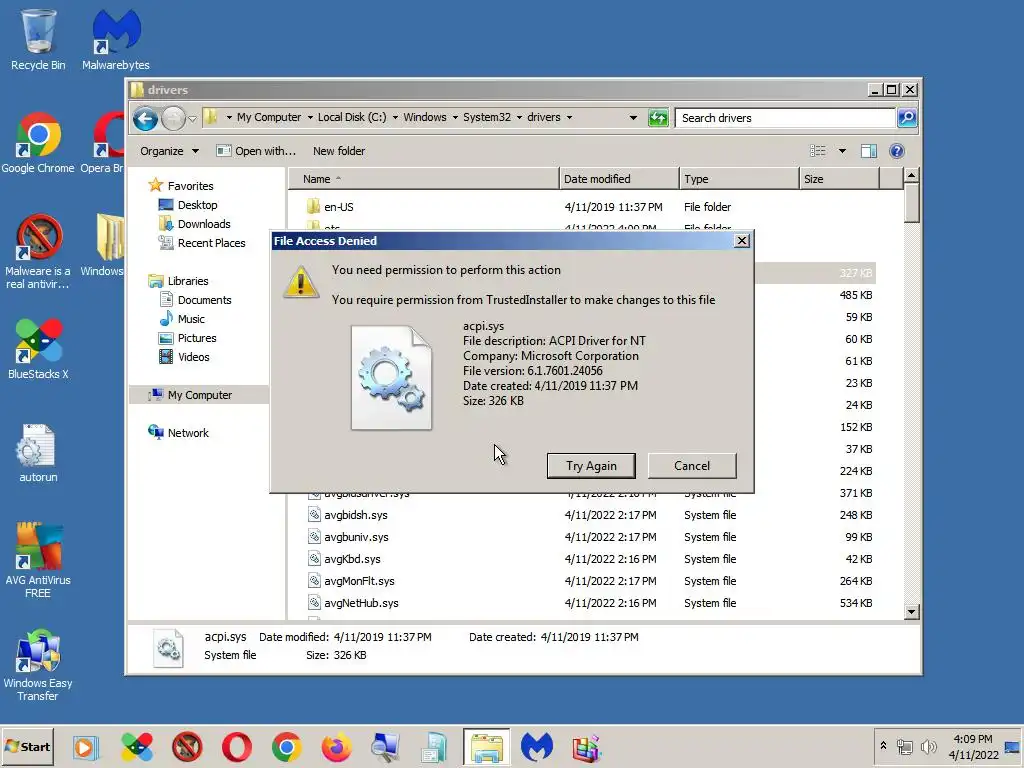
Task: Open Windows Media Player from the taskbar
Action: click(85, 747)
